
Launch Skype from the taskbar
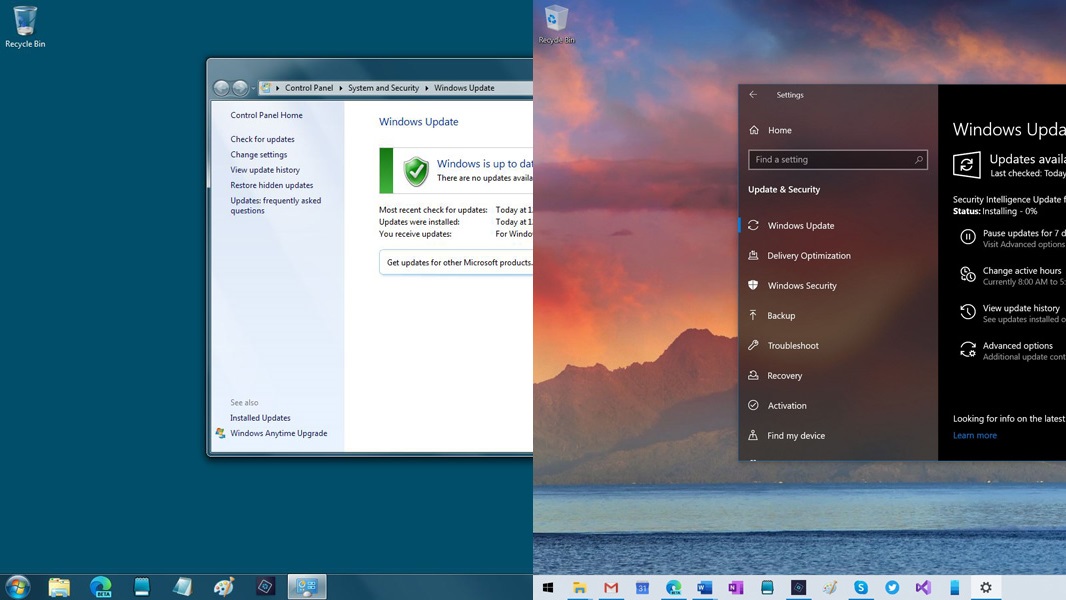(861, 588)
